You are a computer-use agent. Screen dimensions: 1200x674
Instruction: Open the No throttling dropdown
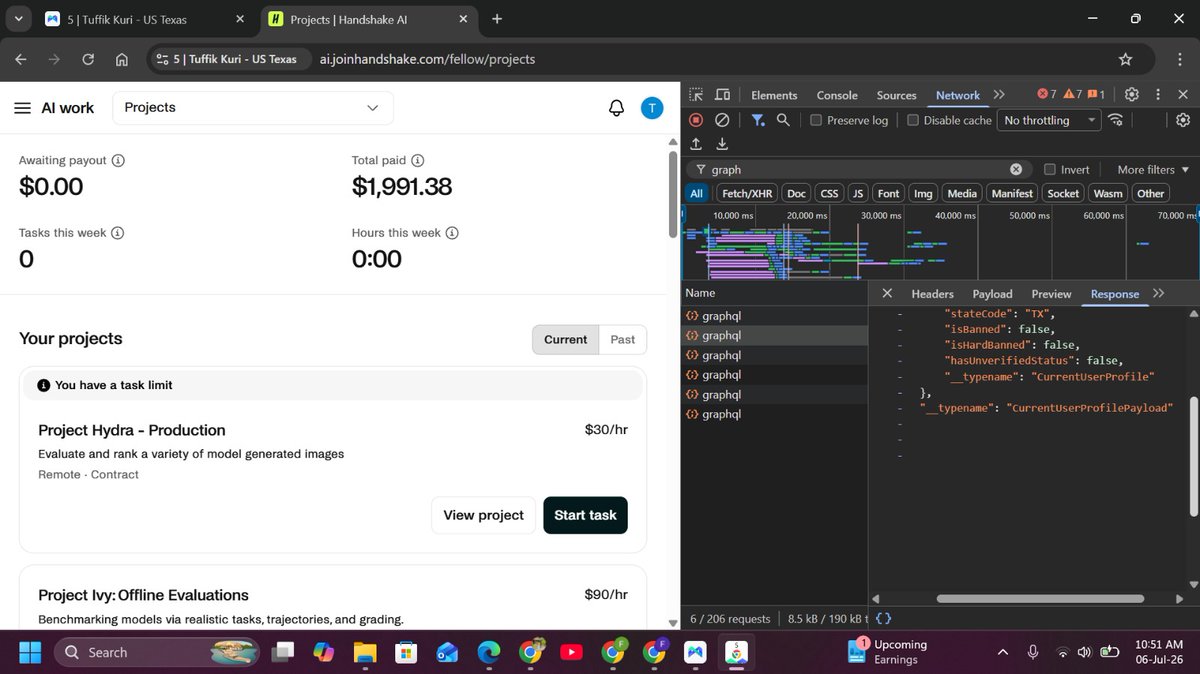[1049, 120]
